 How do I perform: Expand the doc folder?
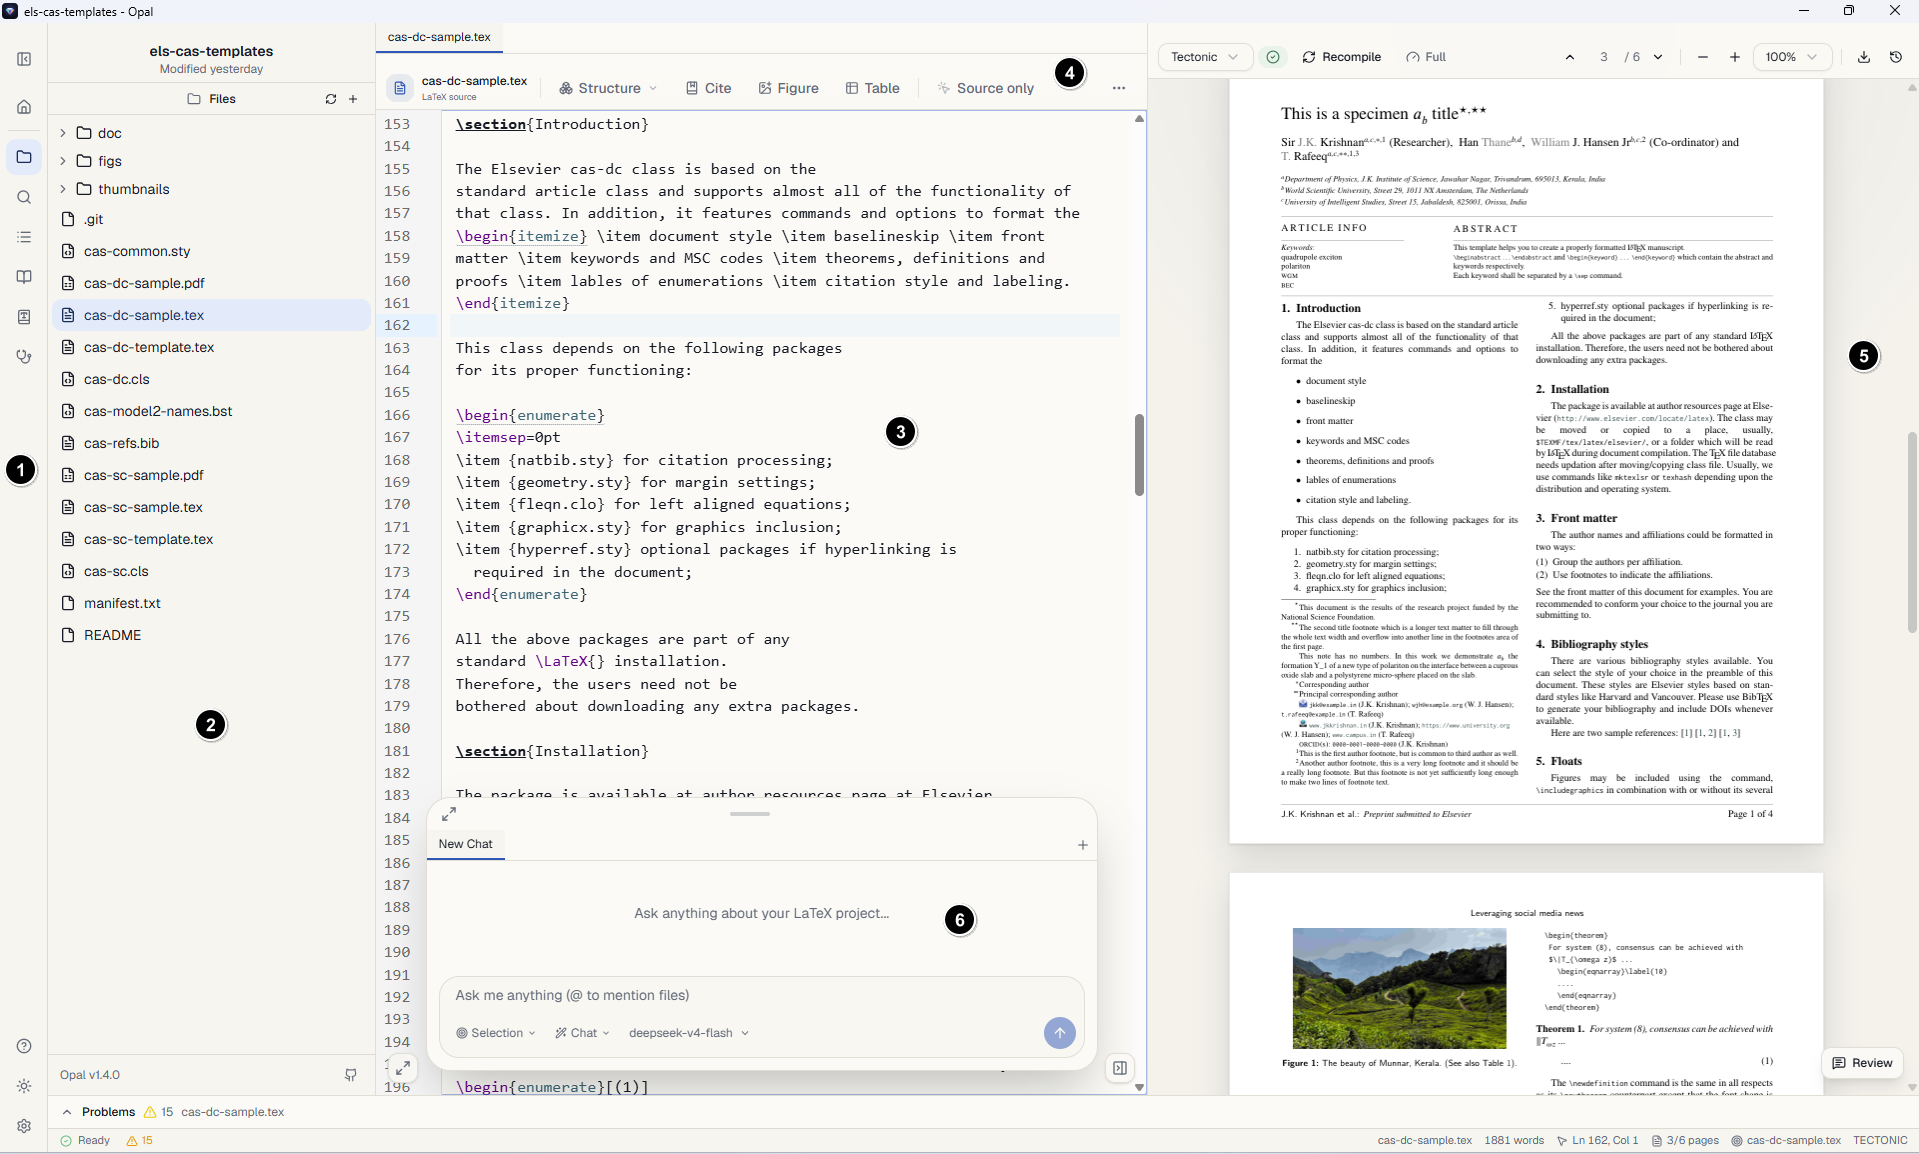pos(210,133)
